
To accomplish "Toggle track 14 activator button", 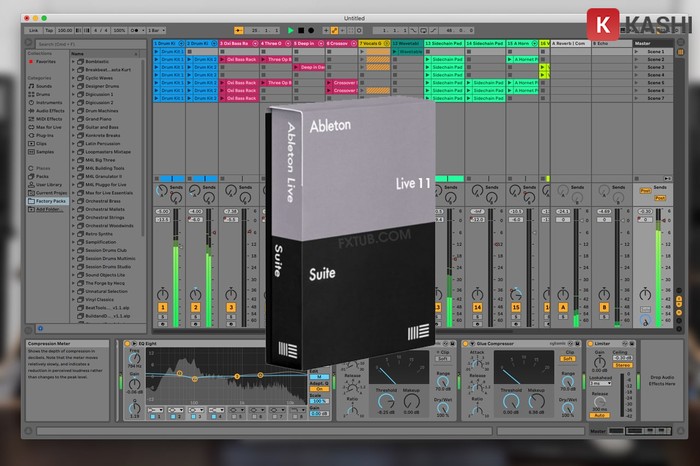I will coord(477,308).
